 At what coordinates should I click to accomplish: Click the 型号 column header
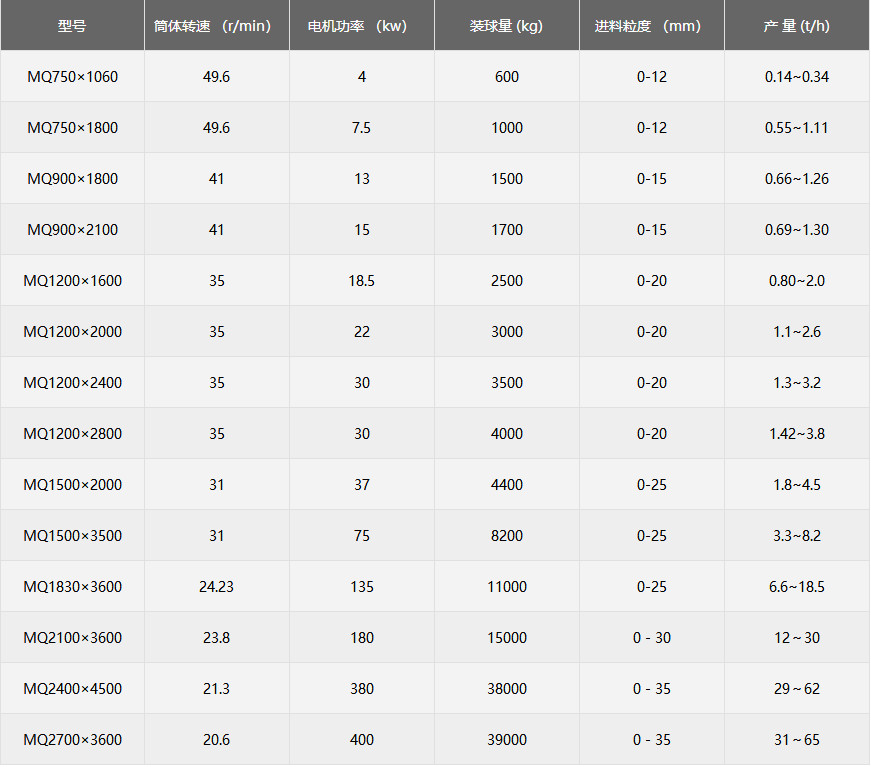pyautogui.click(x=72, y=26)
